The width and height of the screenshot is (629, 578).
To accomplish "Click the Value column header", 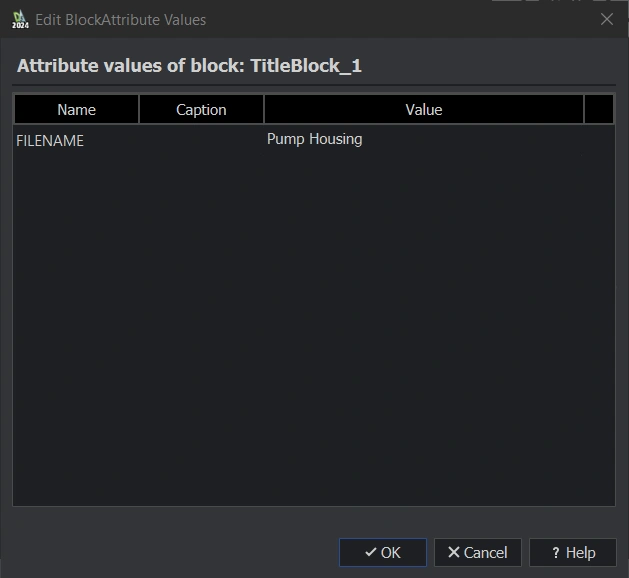I will pos(423,109).
